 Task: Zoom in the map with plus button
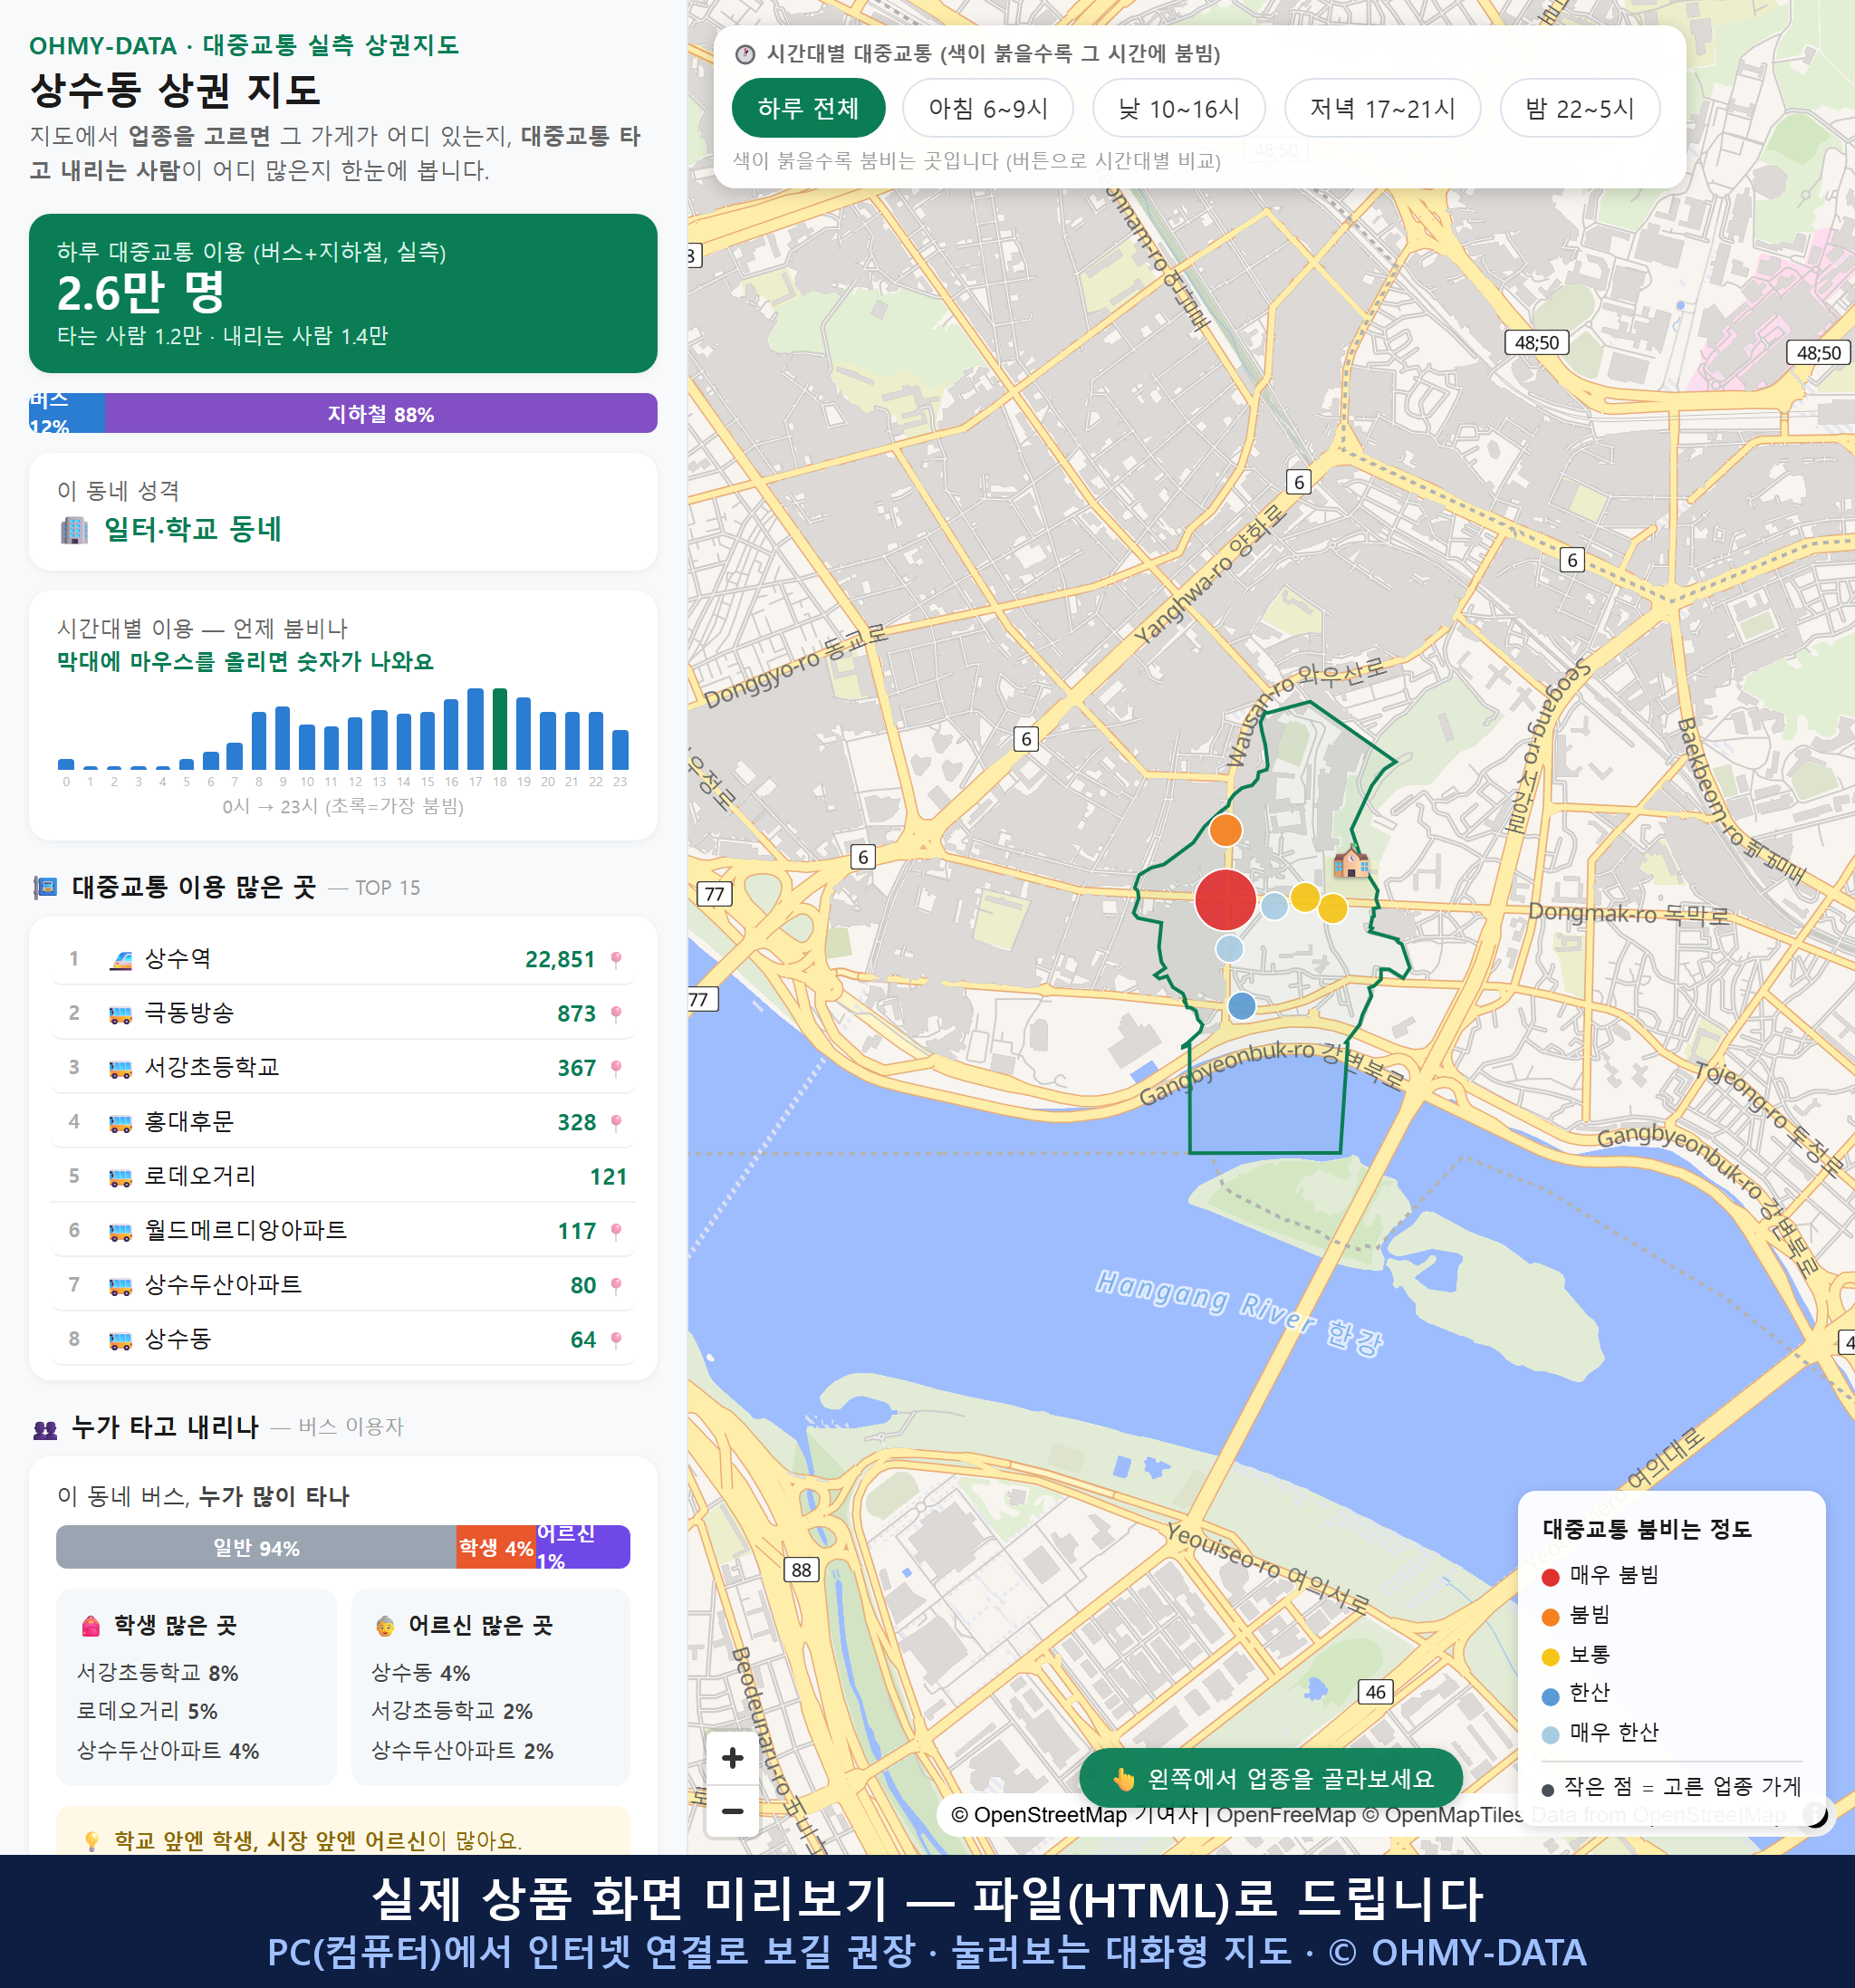pos(732,1758)
